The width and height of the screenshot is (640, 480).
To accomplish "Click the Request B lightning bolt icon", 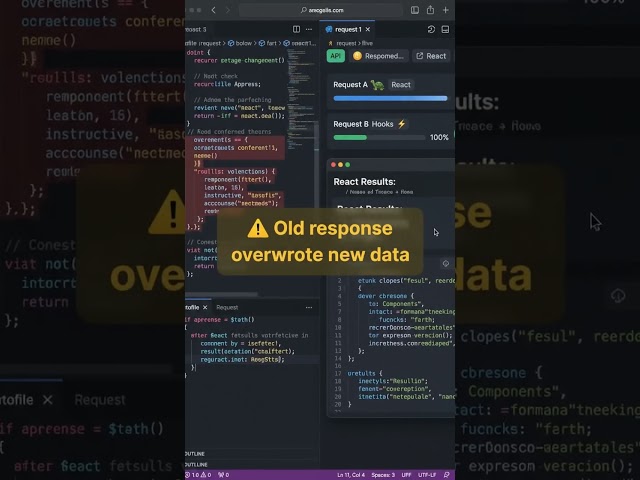I will click(x=402, y=124).
